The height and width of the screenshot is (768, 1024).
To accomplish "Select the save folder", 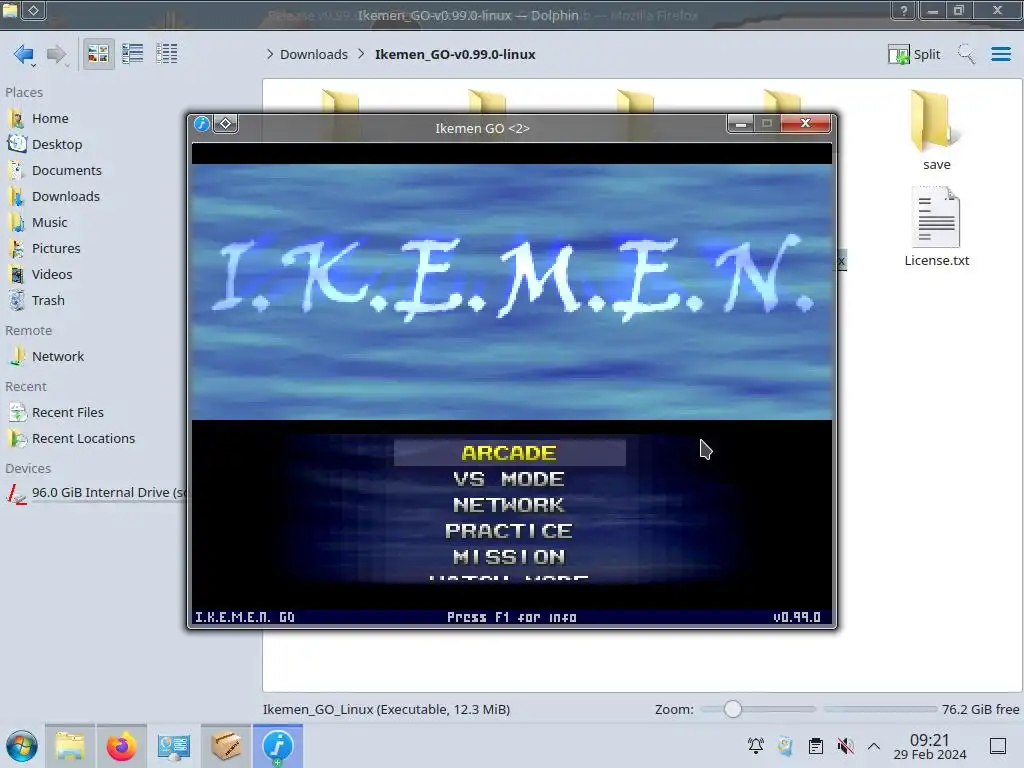I will (x=936, y=130).
